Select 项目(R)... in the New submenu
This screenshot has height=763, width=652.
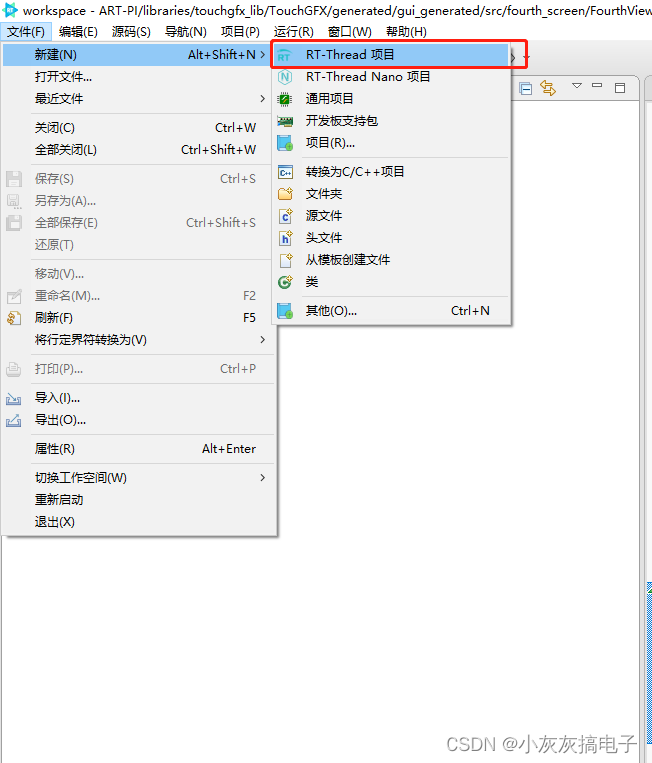tap(391, 143)
